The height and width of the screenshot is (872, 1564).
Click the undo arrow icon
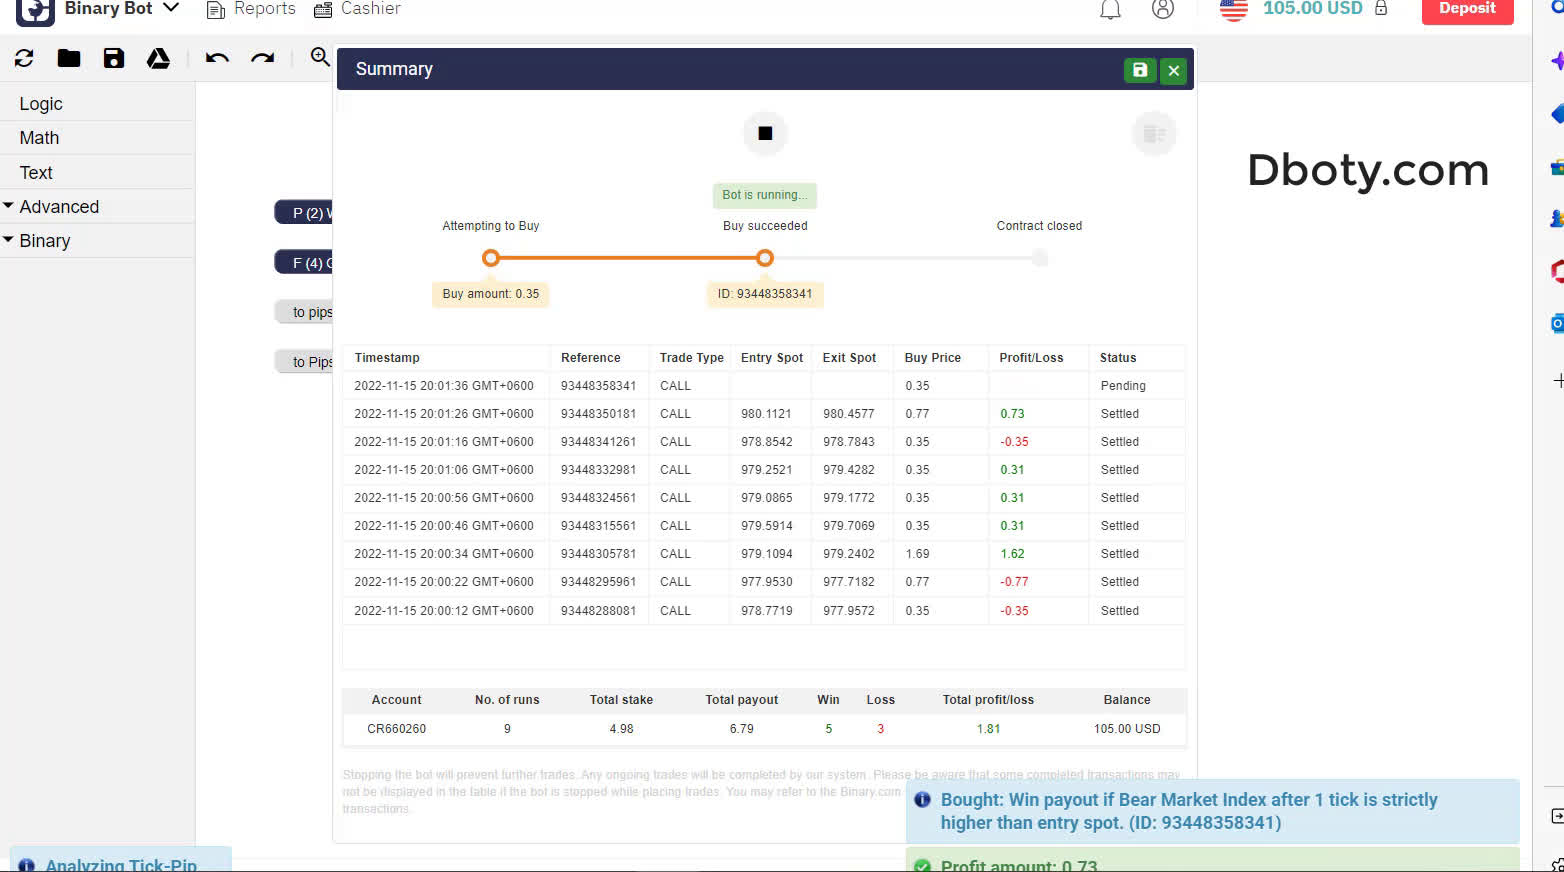click(217, 59)
